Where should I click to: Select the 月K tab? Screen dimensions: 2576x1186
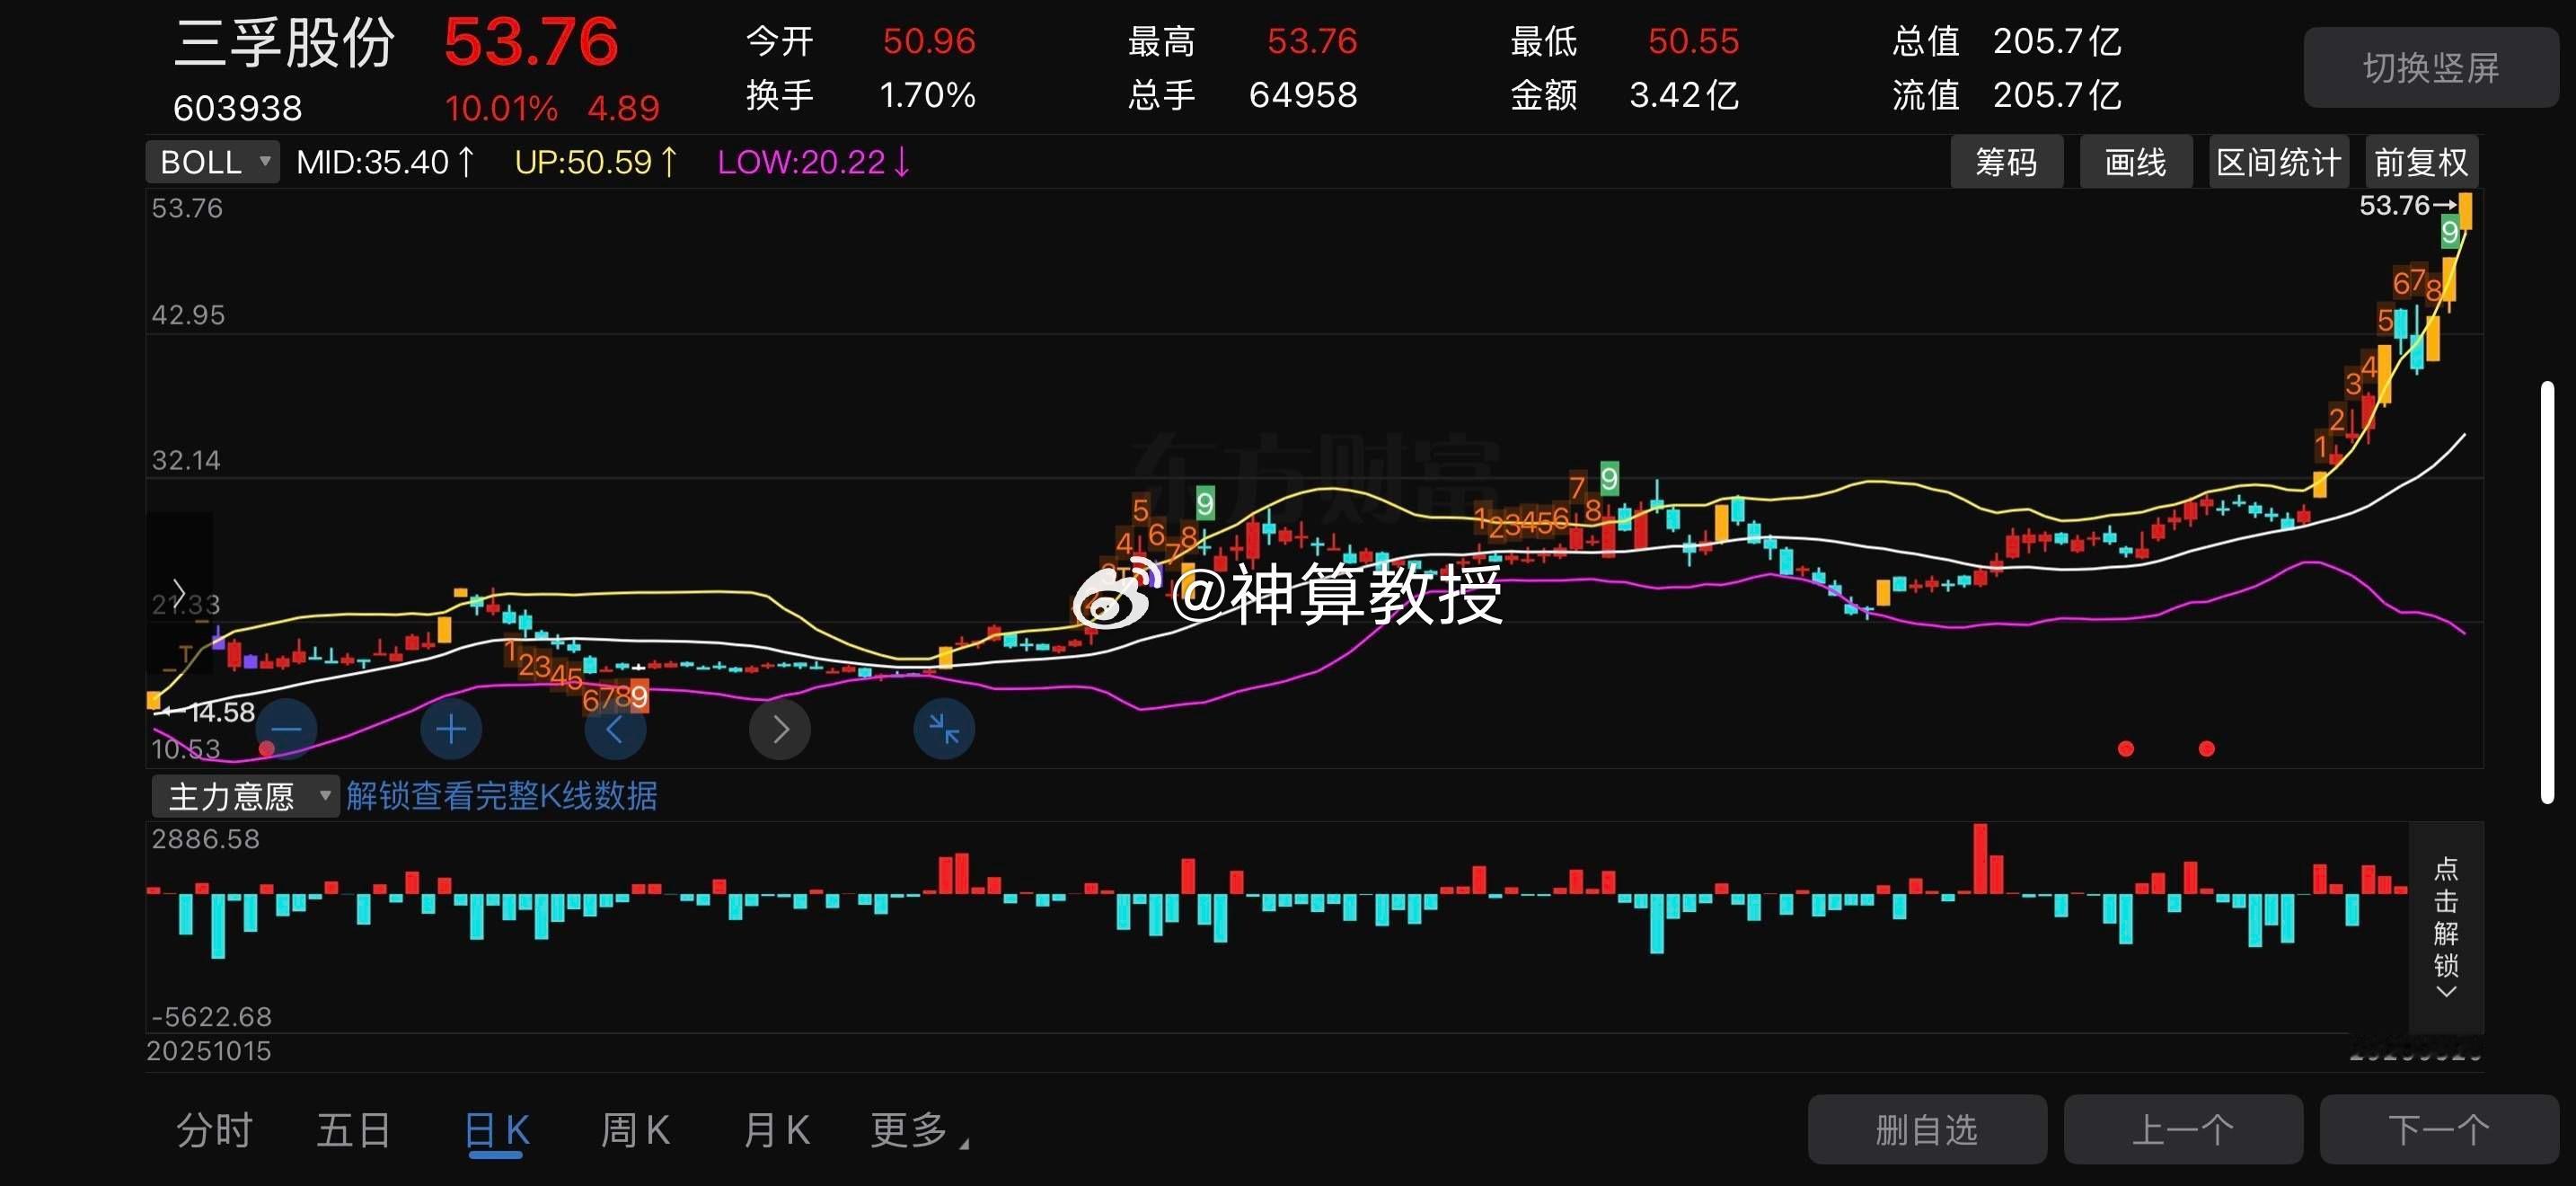tap(776, 1131)
